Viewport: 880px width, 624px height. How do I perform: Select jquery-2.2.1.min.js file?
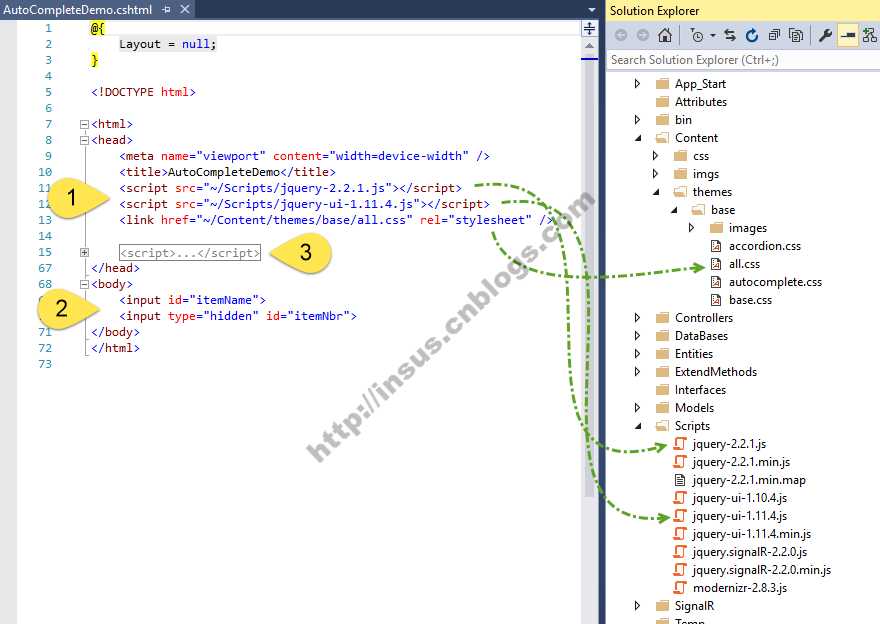[x=741, y=462]
